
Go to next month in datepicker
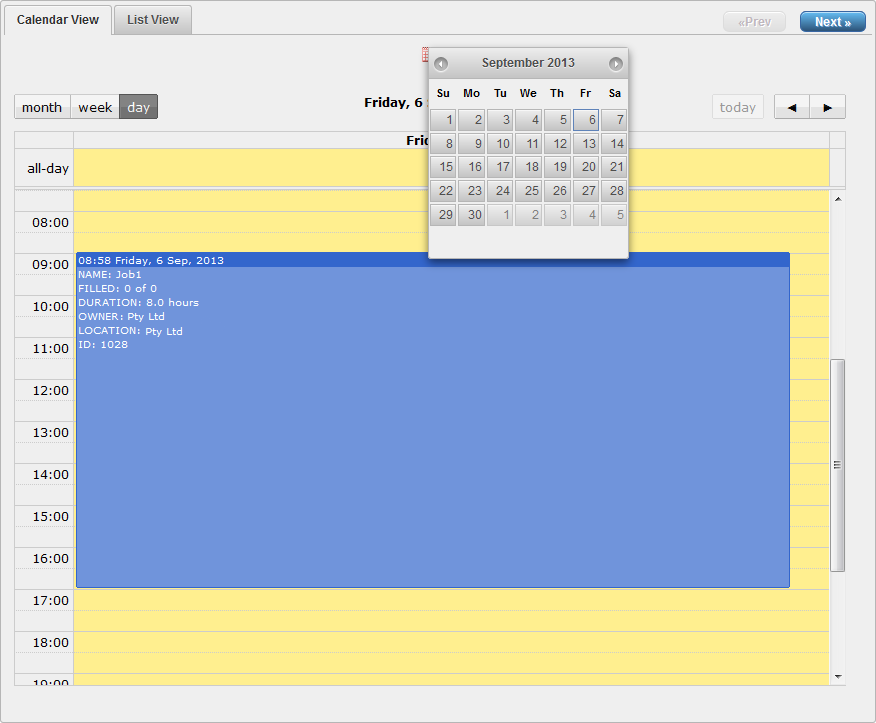click(x=616, y=64)
